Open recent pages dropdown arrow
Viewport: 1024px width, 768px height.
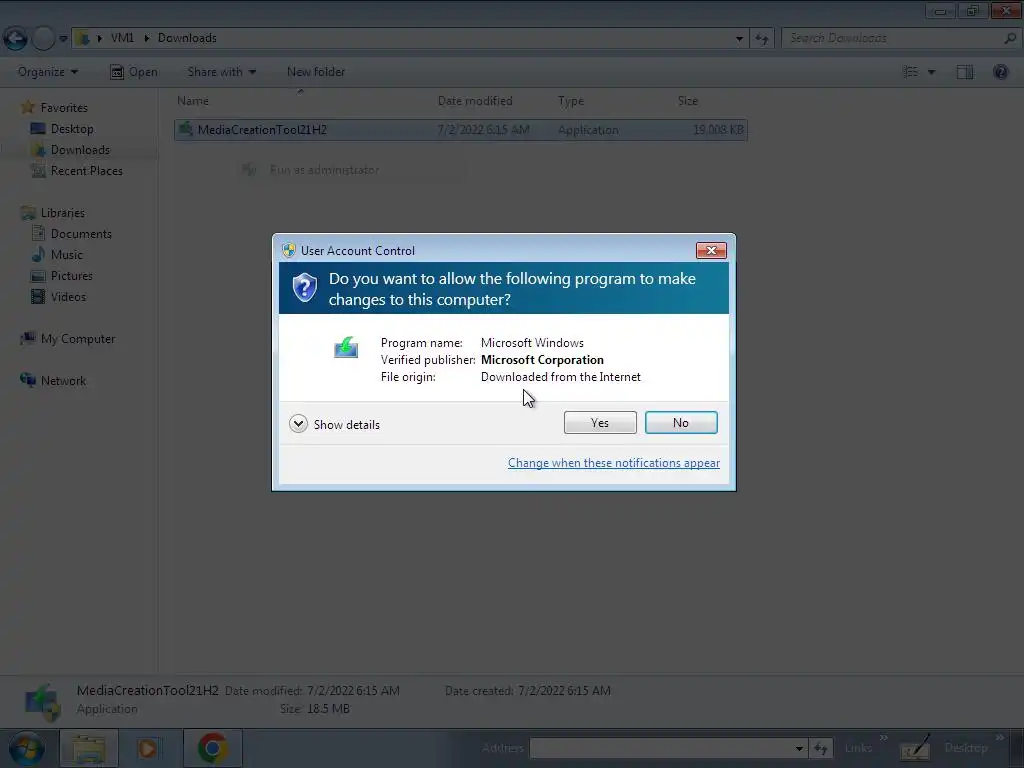[x=63, y=39]
